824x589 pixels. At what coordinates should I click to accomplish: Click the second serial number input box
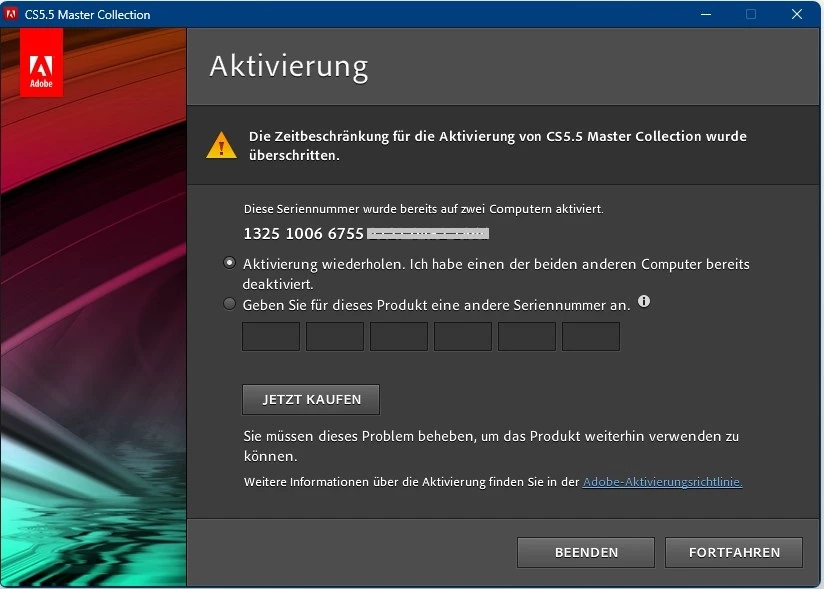(x=335, y=336)
